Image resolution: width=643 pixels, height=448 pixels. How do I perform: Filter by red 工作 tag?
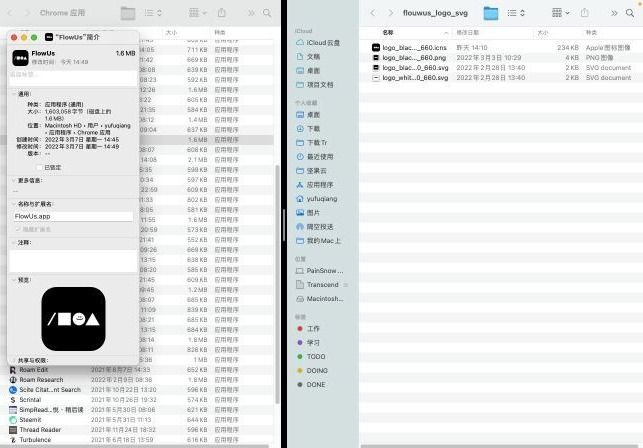pyautogui.click(x=308, y=329)
